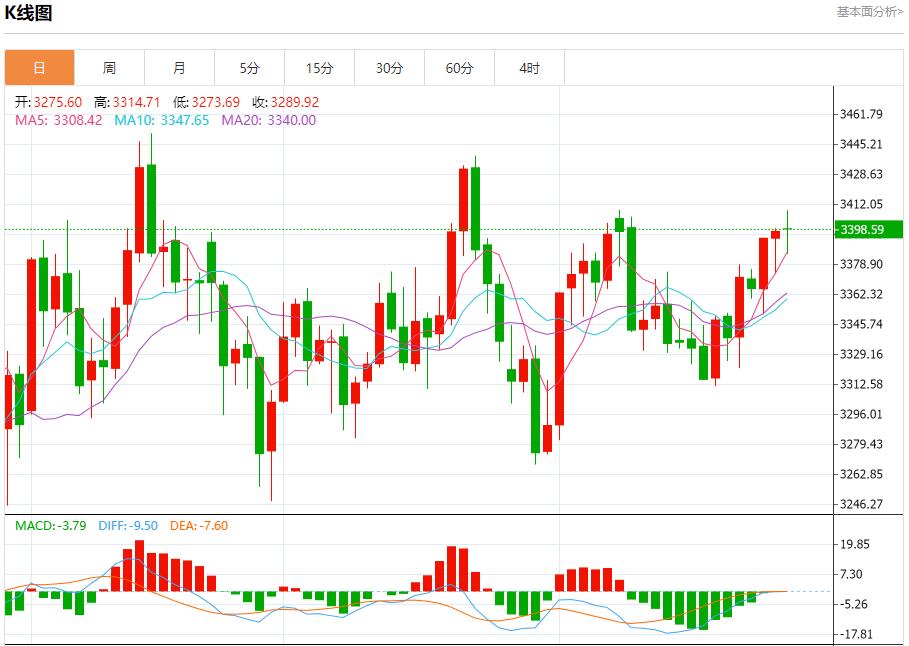This screenshot has width=909, height=646.
Task: Choose the 30分 timeframe tab
Action: coord(389,68)
